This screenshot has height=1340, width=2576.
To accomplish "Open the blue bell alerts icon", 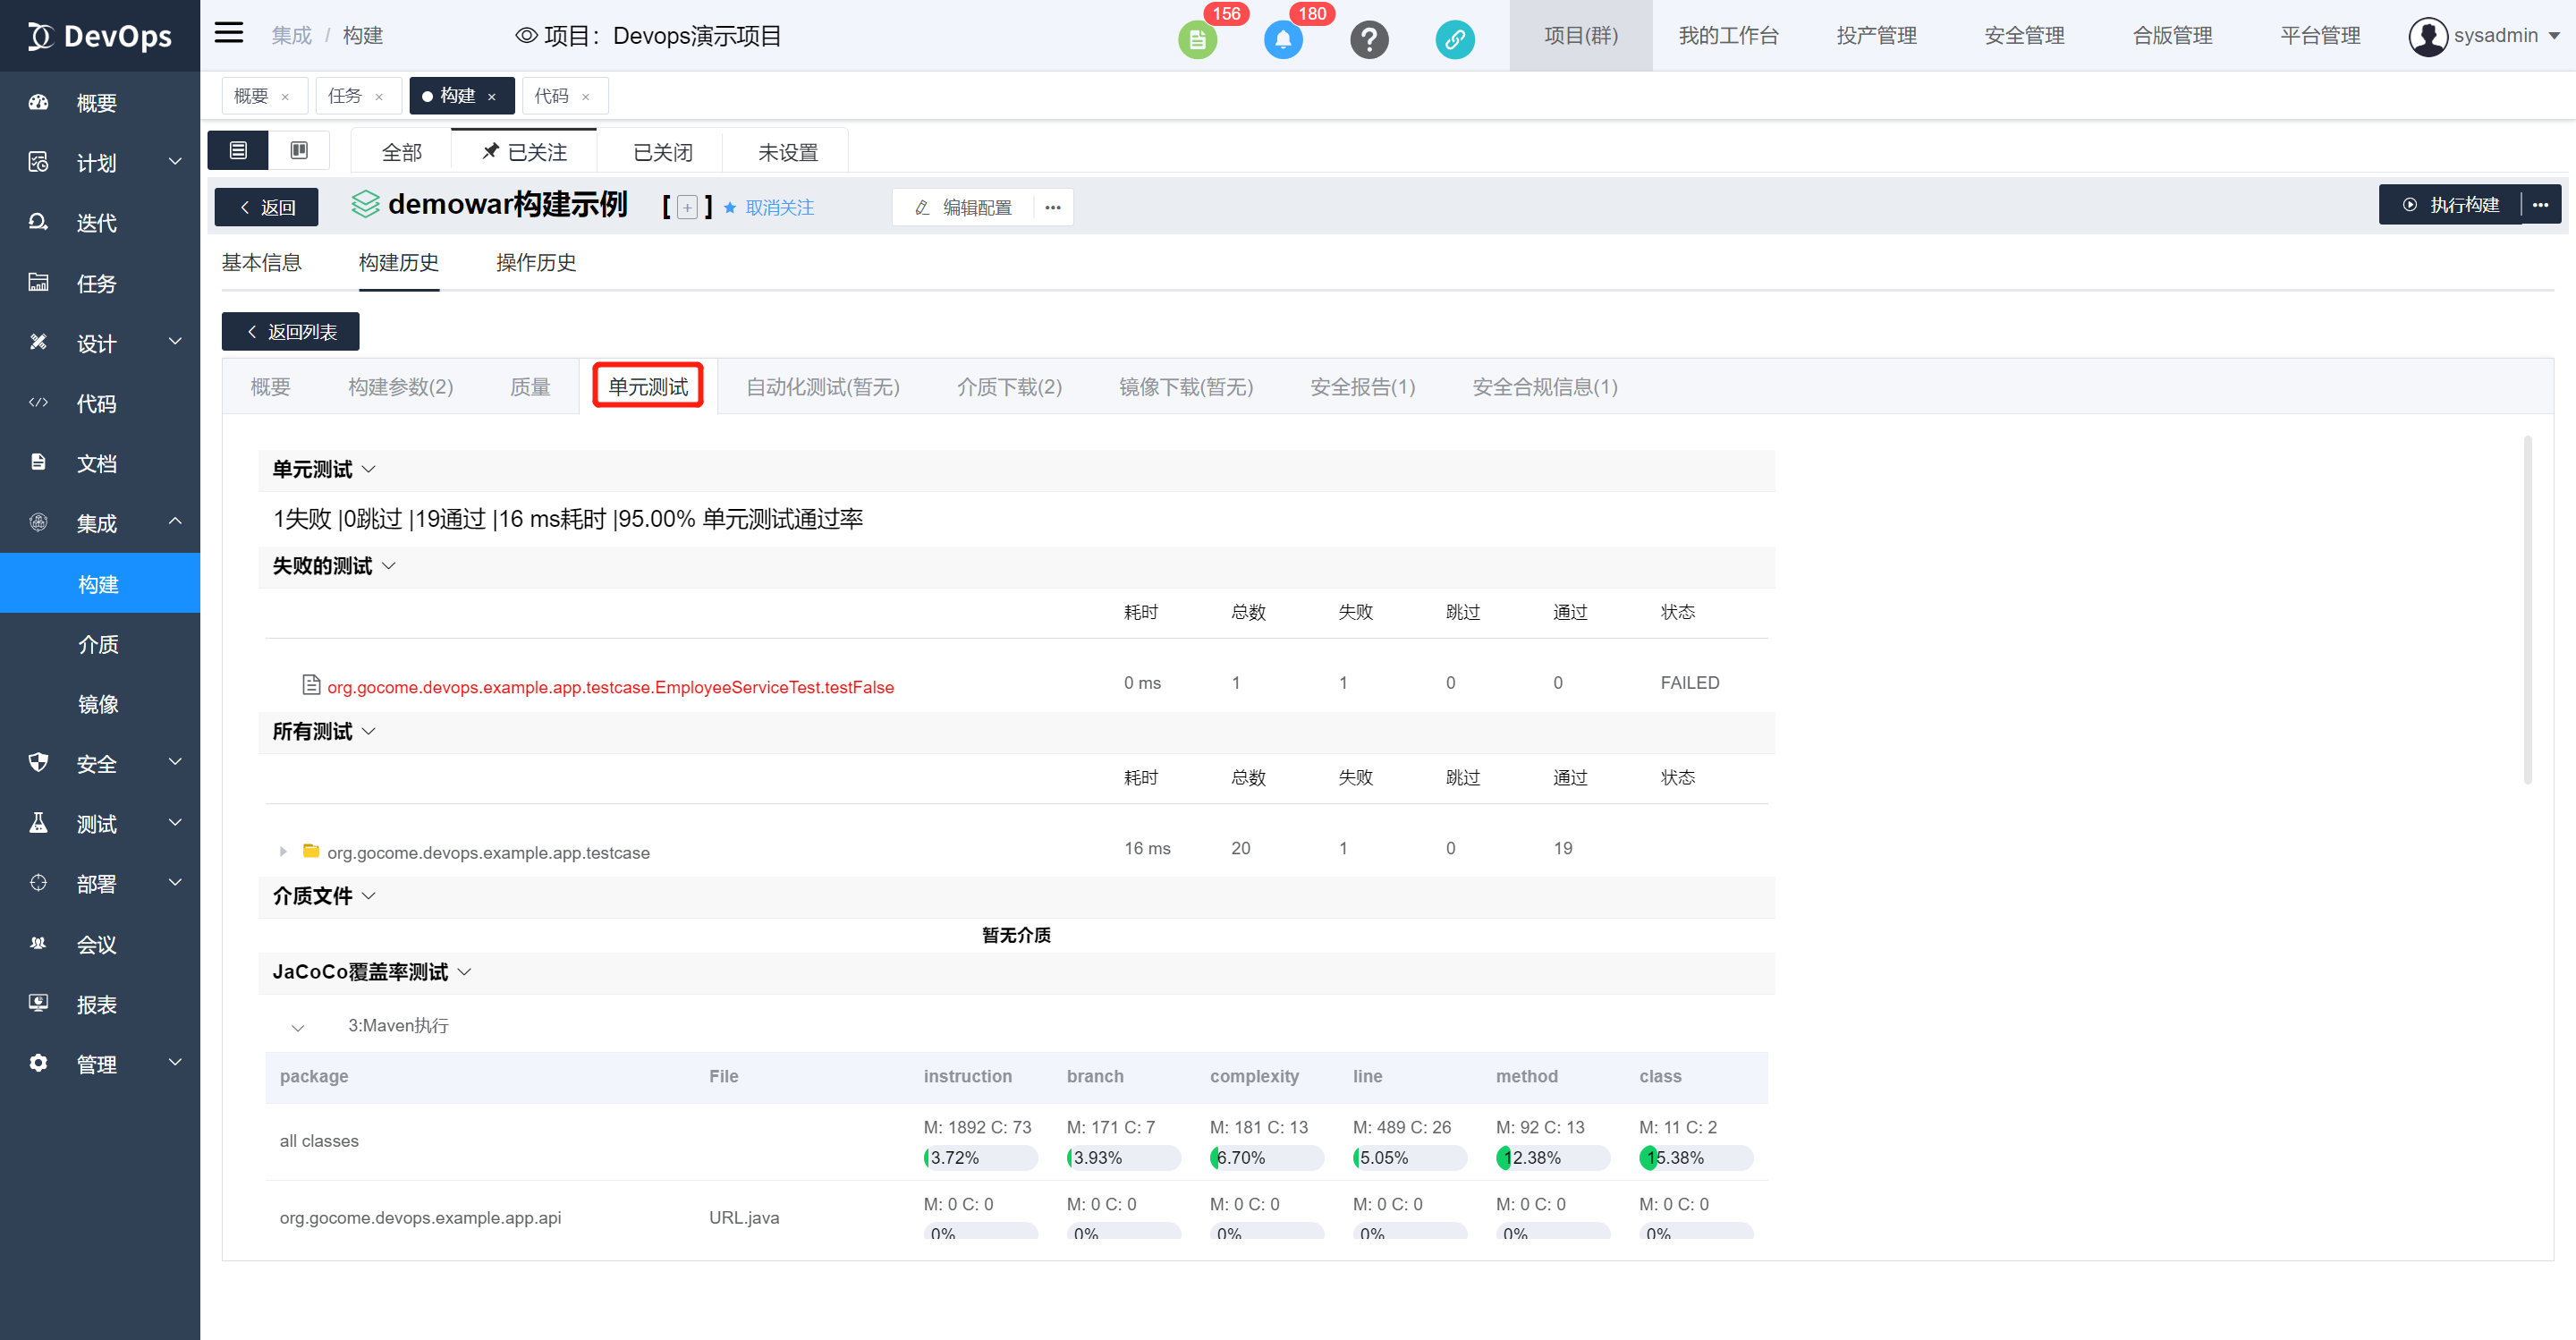I will pyautogui.click(x=1283, y=39).
